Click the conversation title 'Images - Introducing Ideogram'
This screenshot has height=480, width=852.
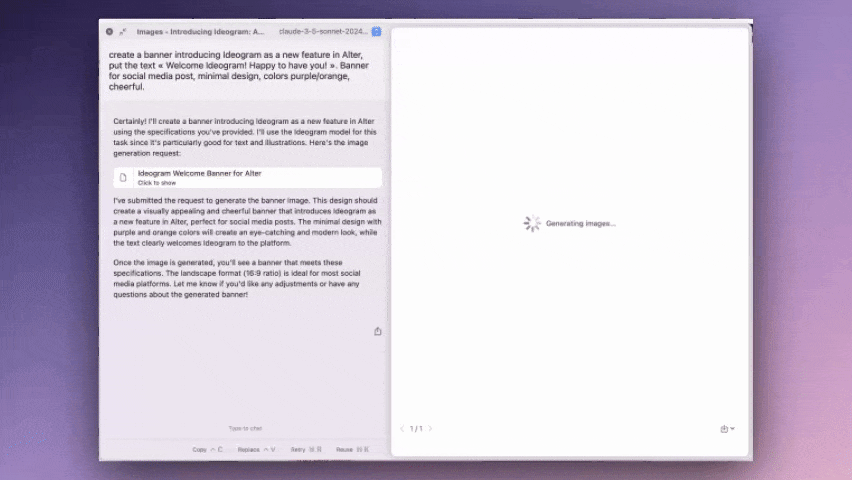tap(200, 32)
